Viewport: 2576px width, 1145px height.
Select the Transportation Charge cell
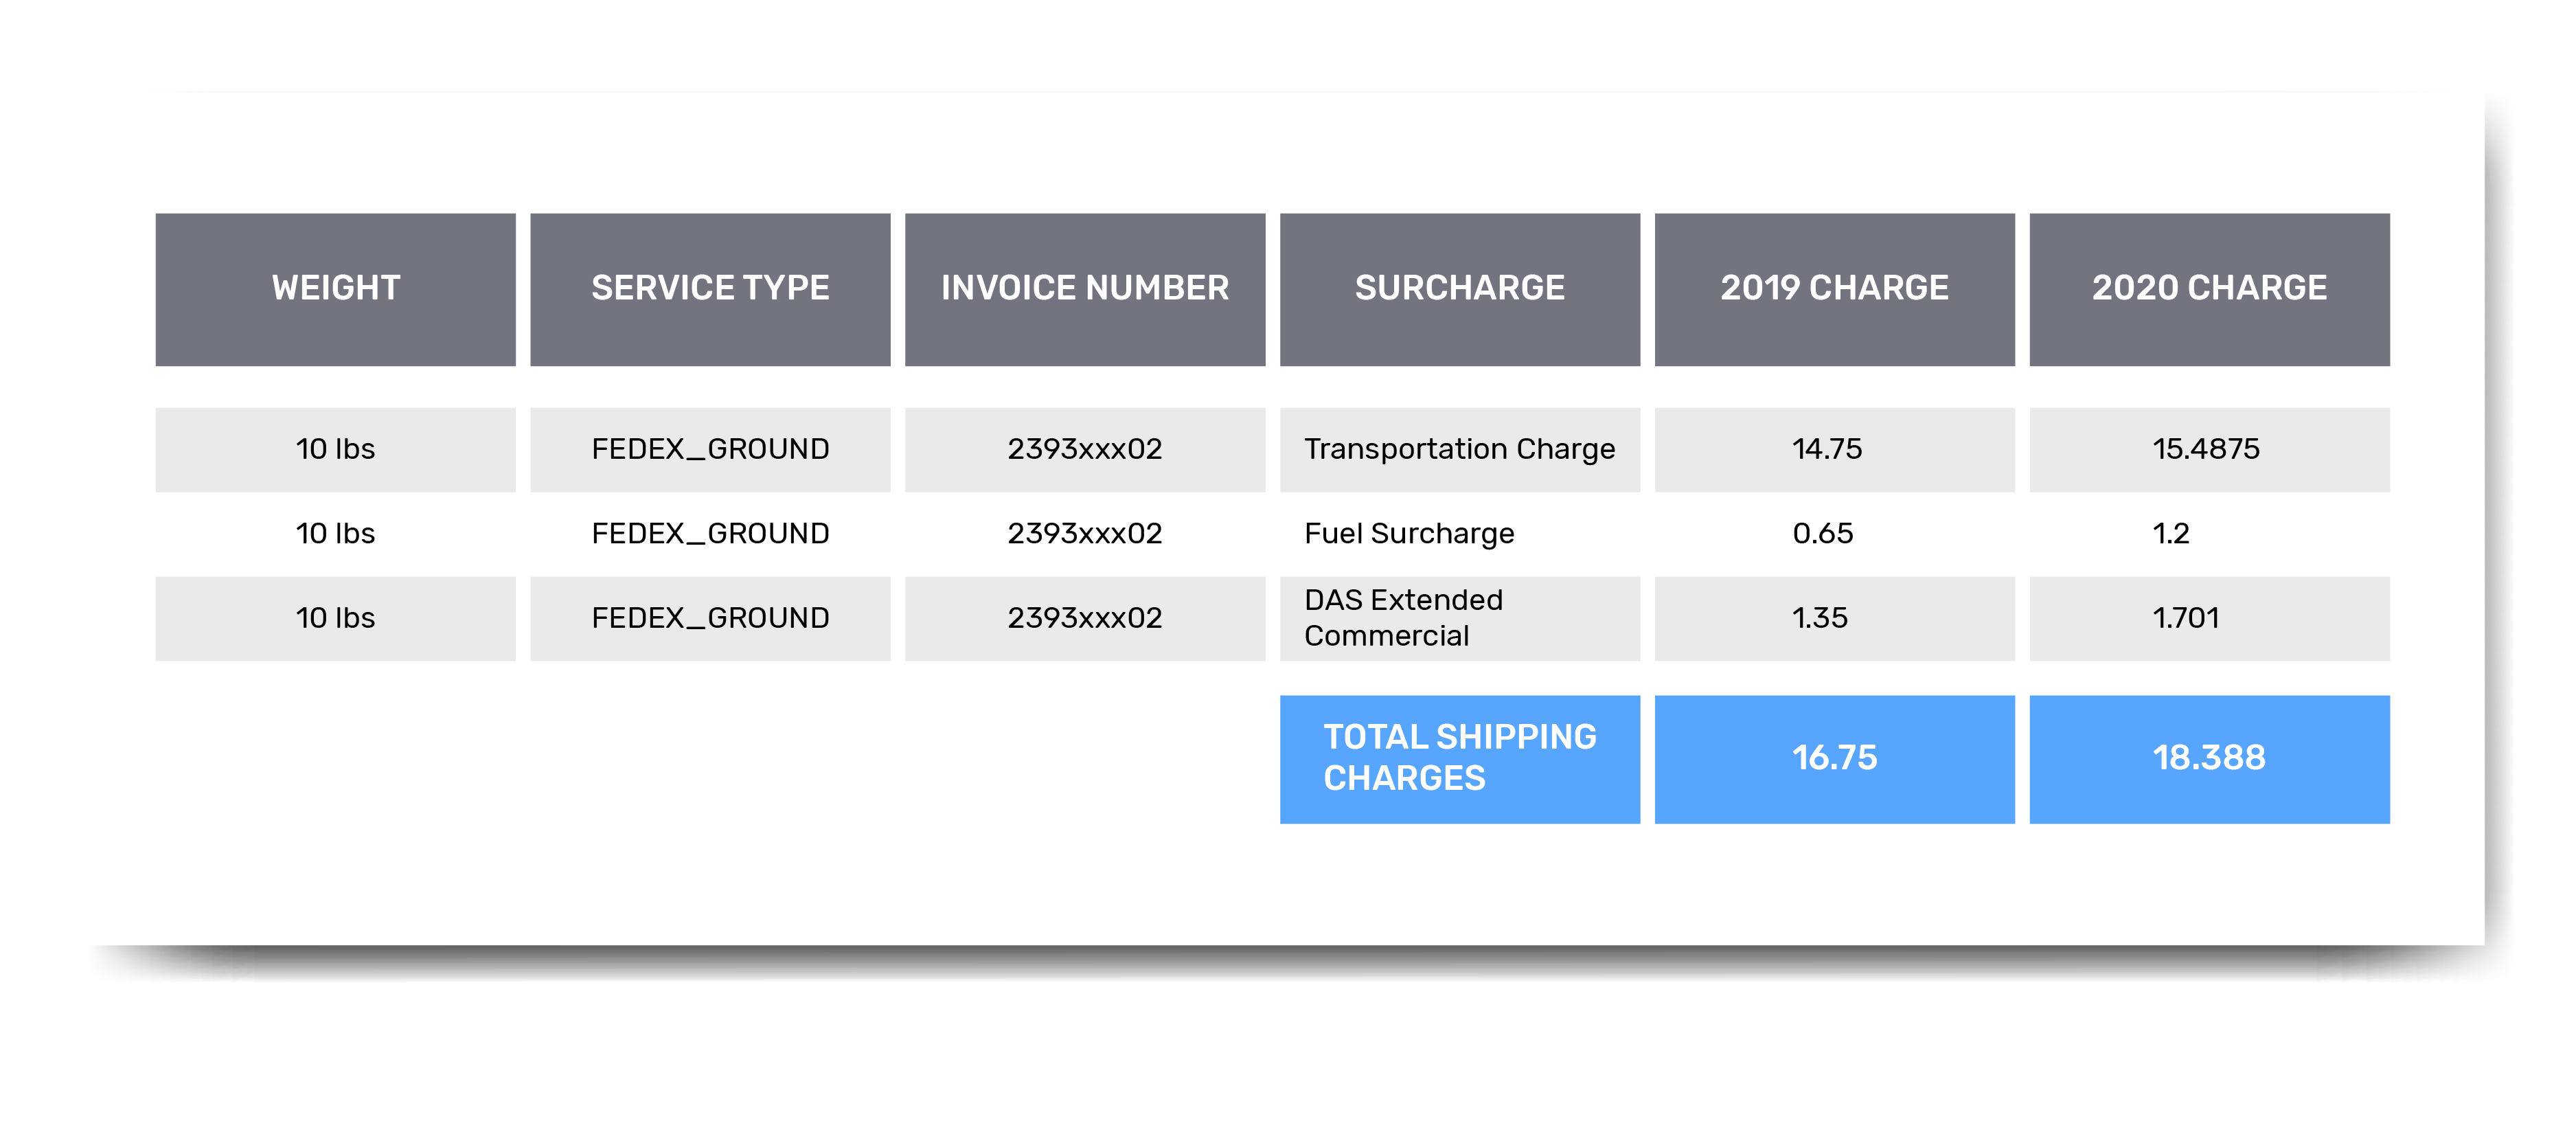(x=1460, y=450)
